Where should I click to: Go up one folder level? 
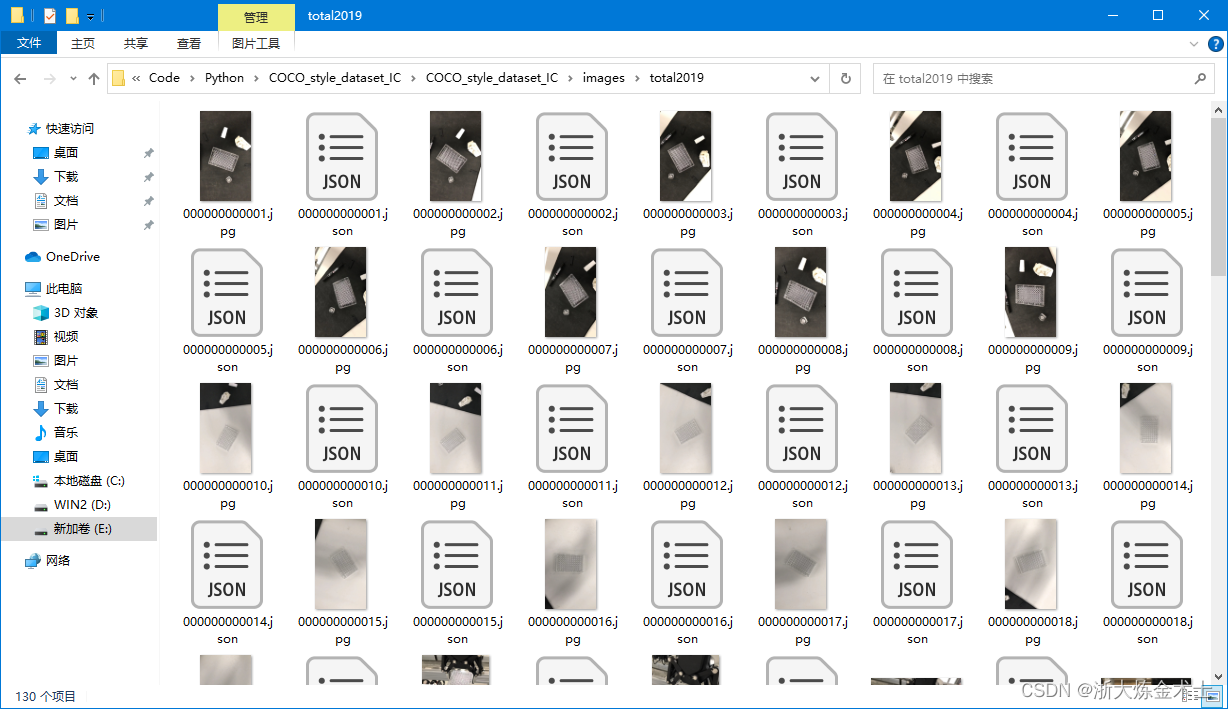[94, 78]
